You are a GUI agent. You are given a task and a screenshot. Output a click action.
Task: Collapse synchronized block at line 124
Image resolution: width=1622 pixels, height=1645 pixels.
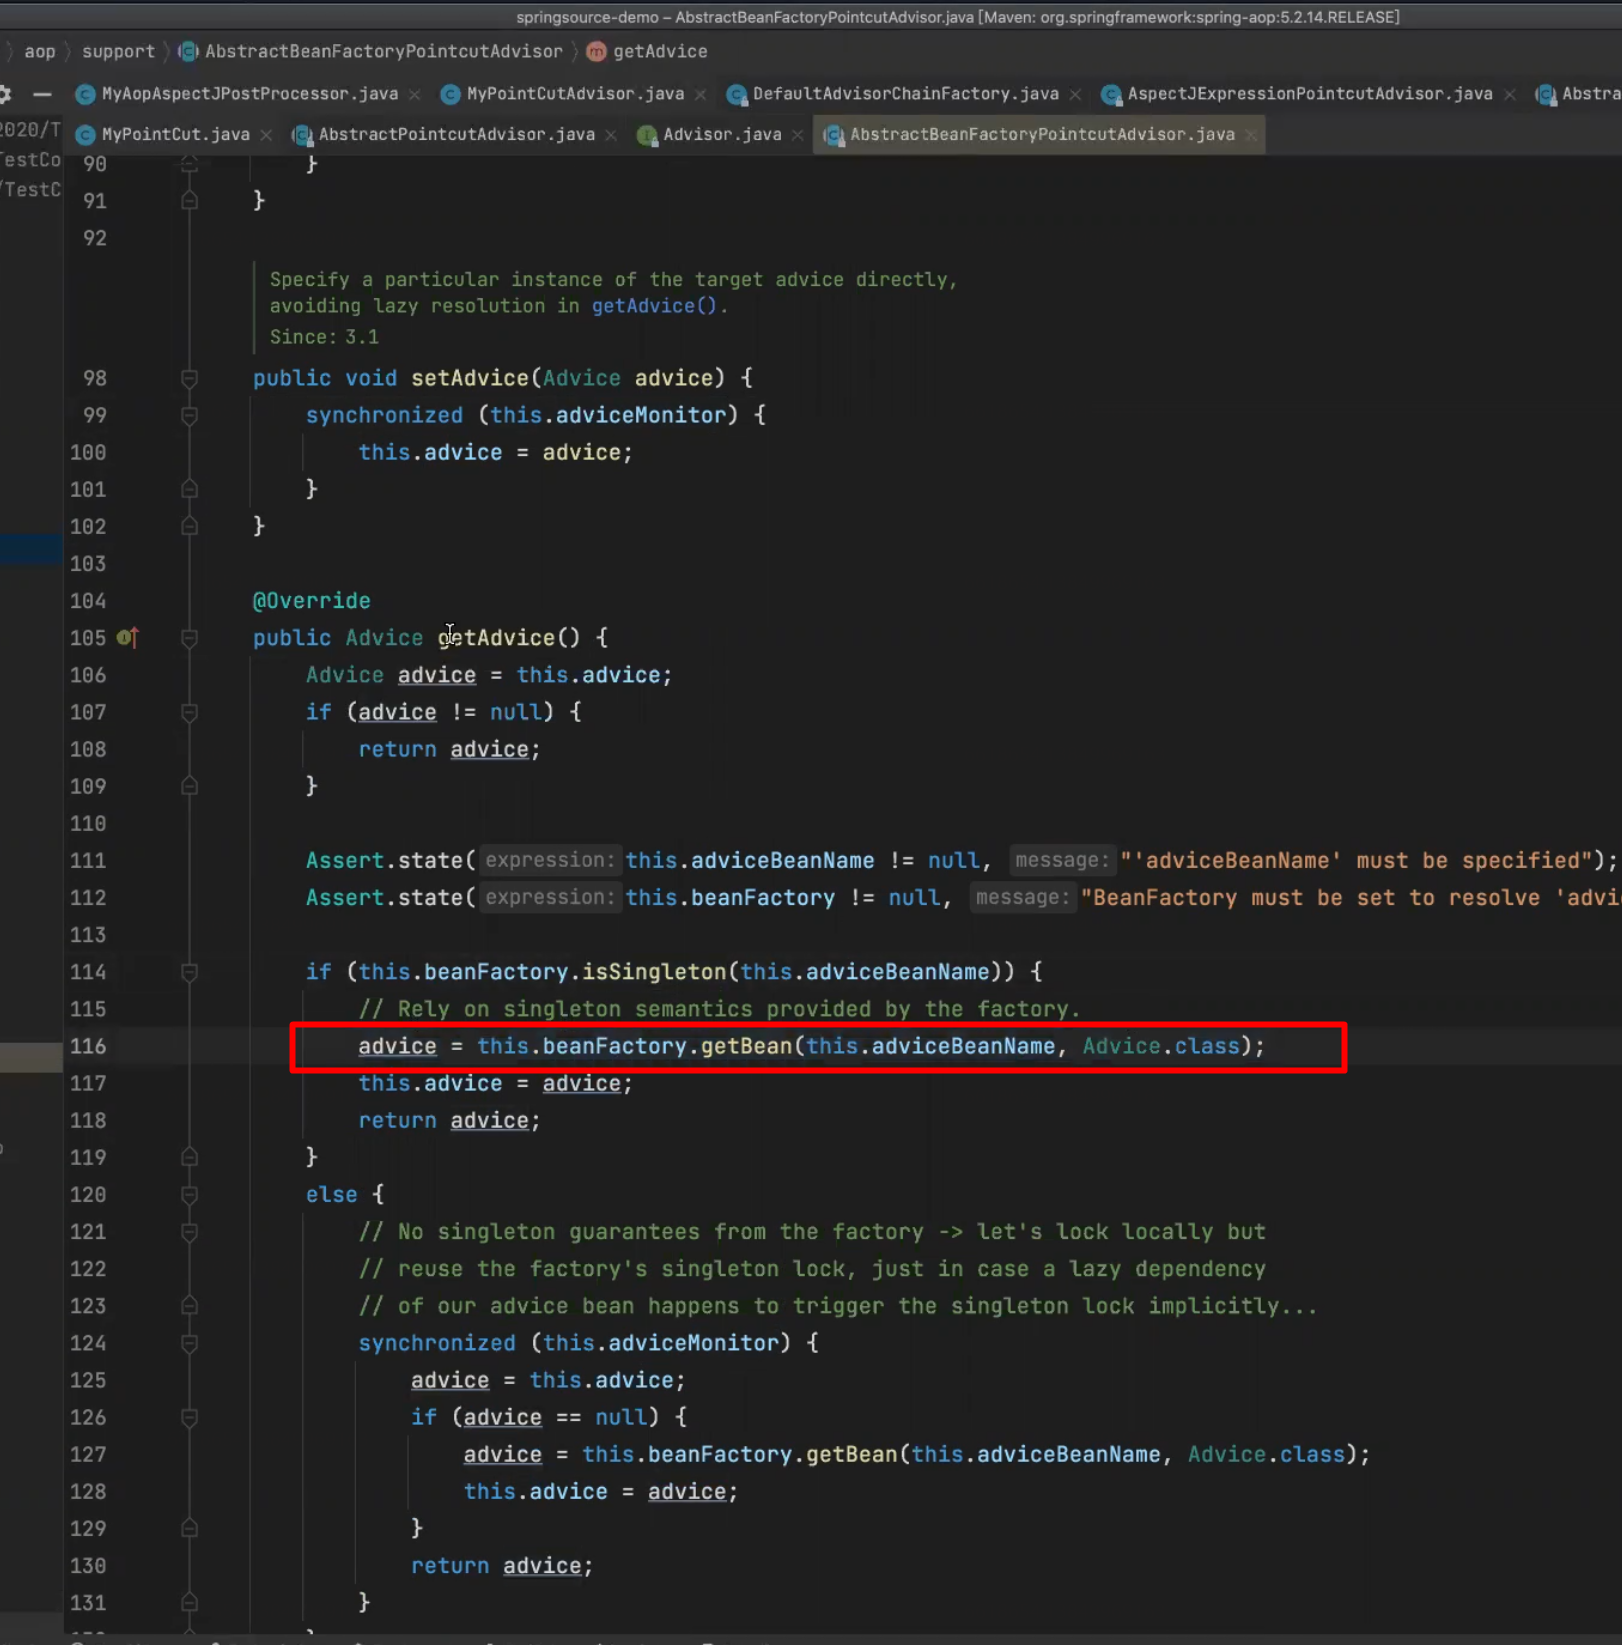click(x=189, y=1343)
